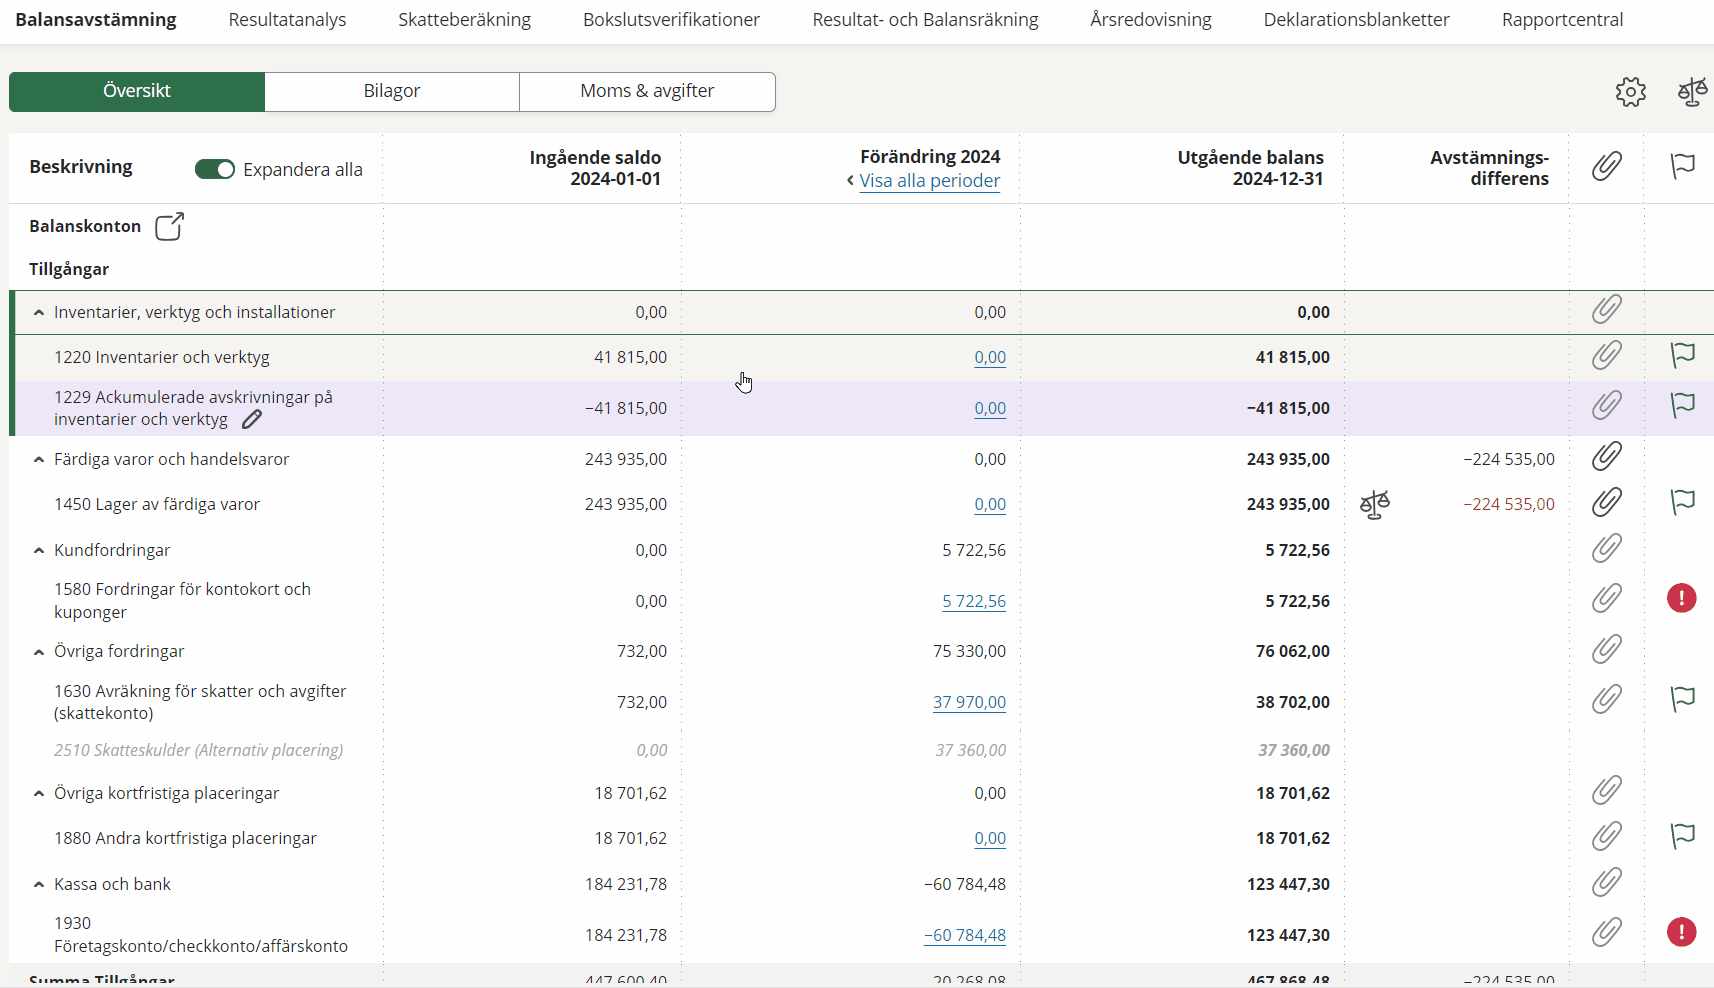The width and height of the screenshot is (1714, 988).
Task: Click the Visa alla perioder link
Action: [929, 181]
